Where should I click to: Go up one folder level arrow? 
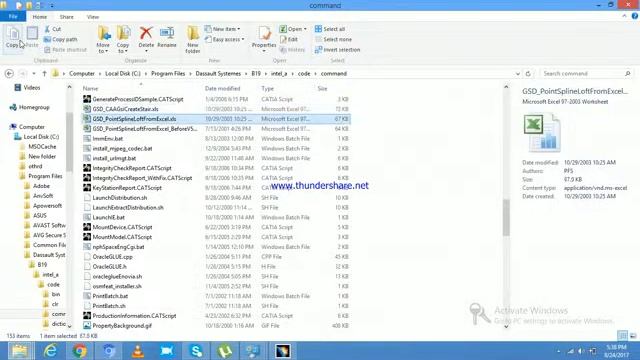[44, 73]
